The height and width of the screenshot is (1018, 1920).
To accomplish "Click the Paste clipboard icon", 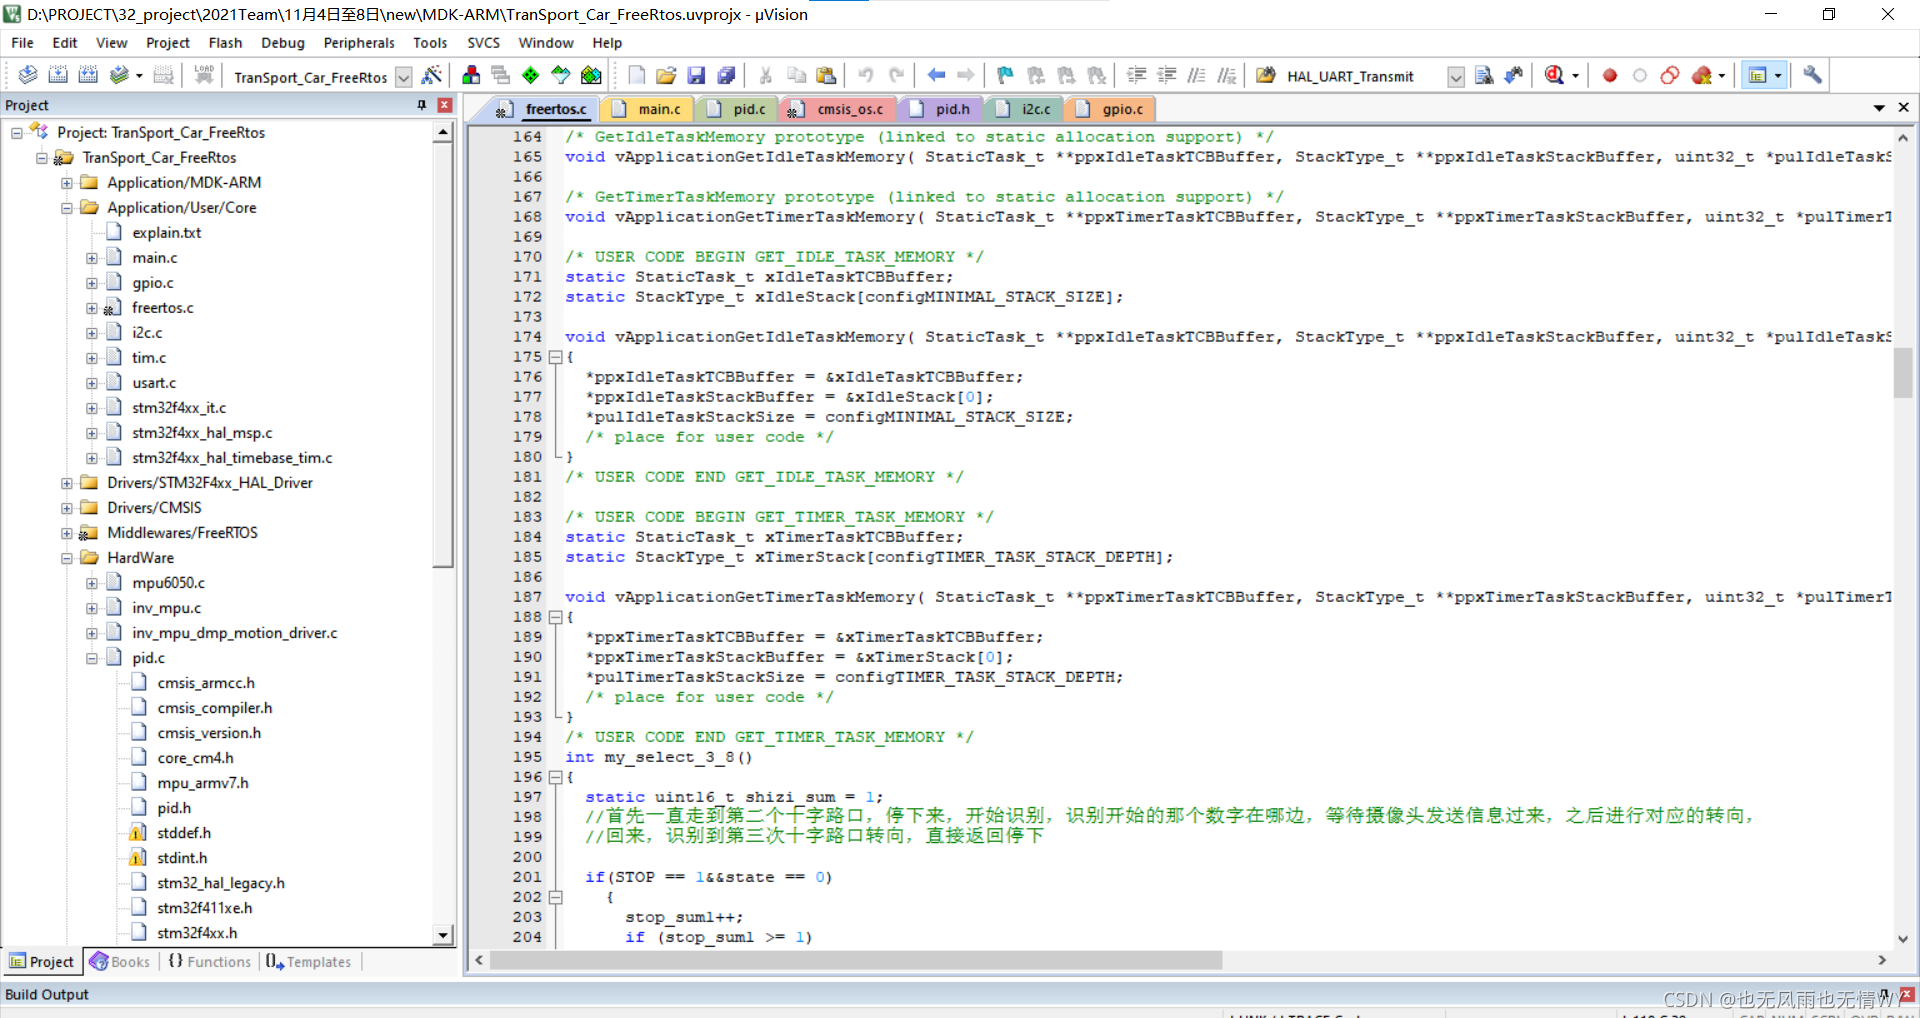I will tap(826, 75).
